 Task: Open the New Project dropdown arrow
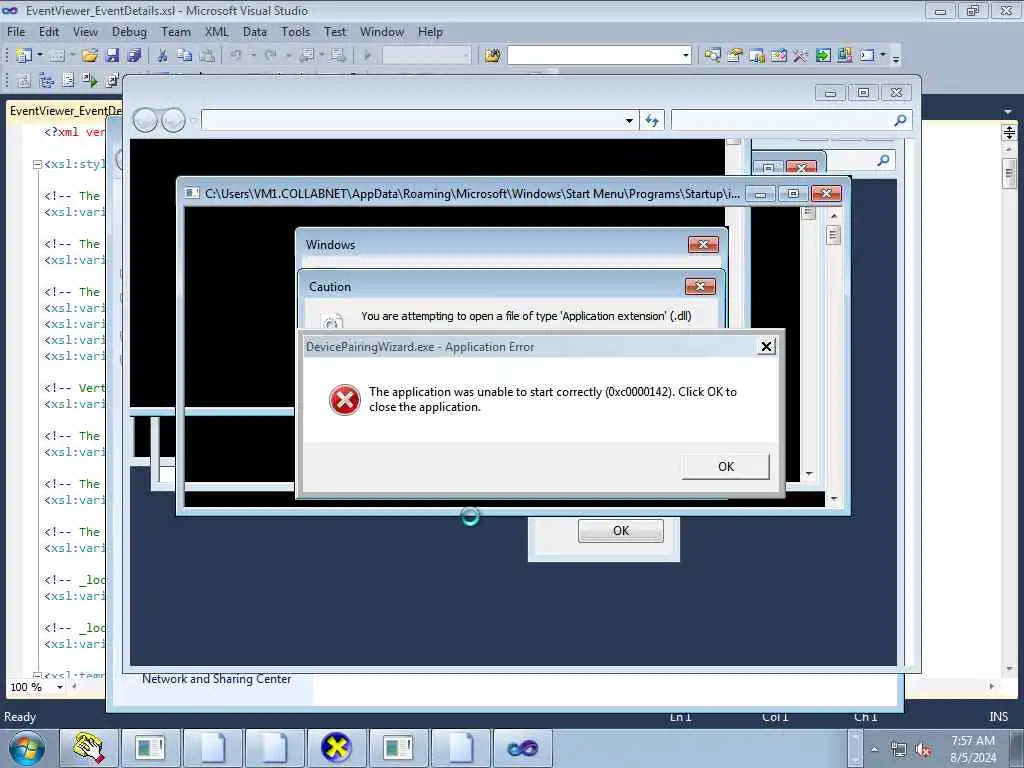[40, 56]
